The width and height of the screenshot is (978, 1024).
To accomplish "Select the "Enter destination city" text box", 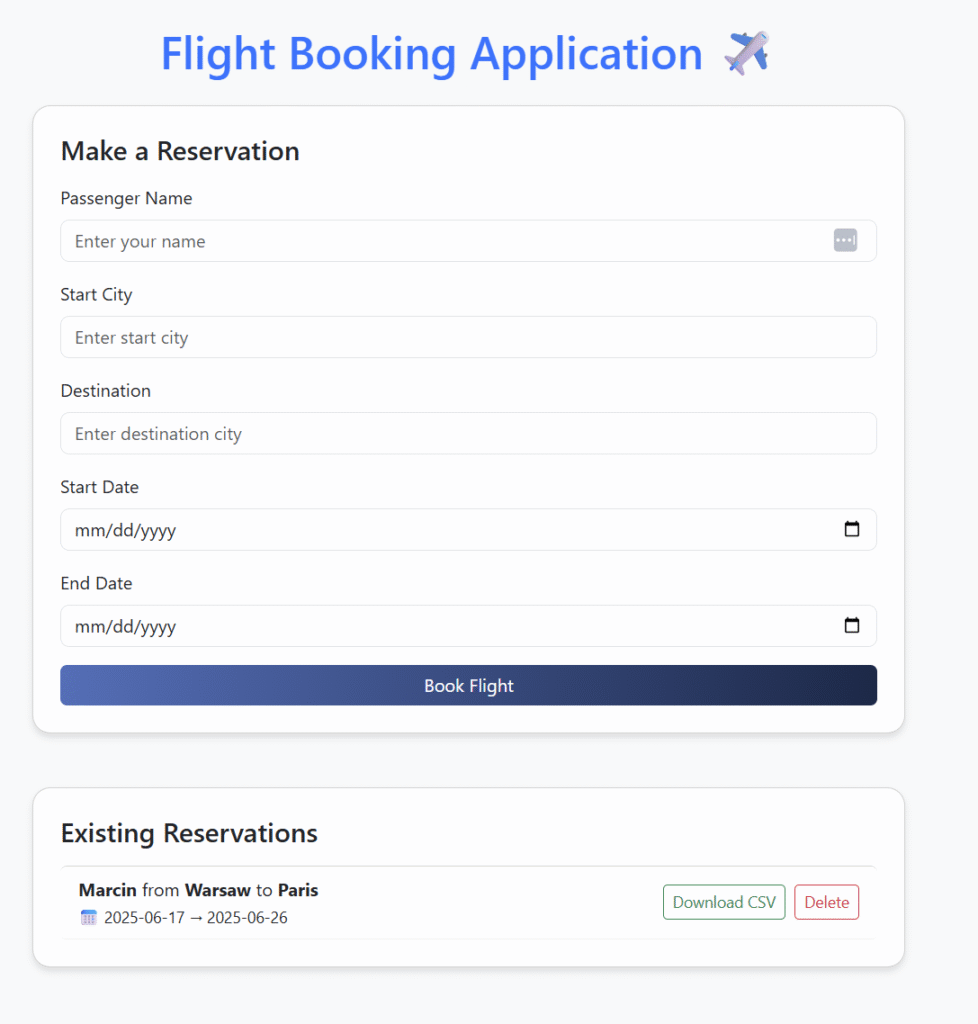I will (468, 434).
